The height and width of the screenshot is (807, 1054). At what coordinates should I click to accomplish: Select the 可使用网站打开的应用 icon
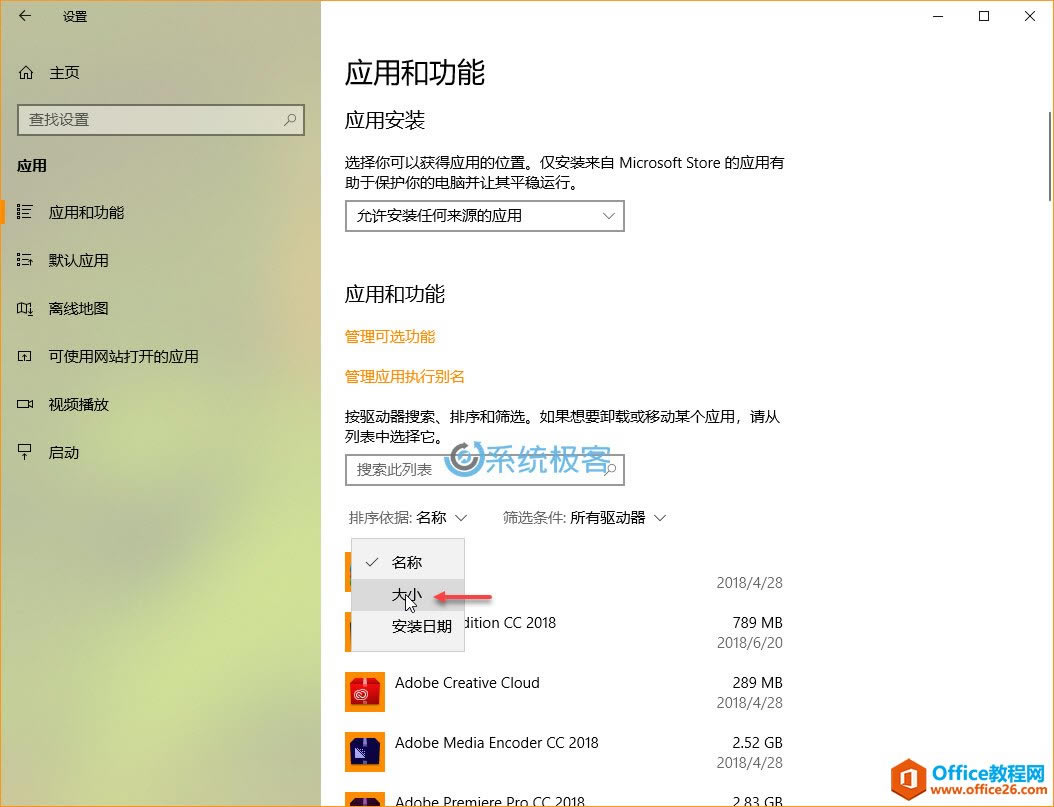(25, 356)
